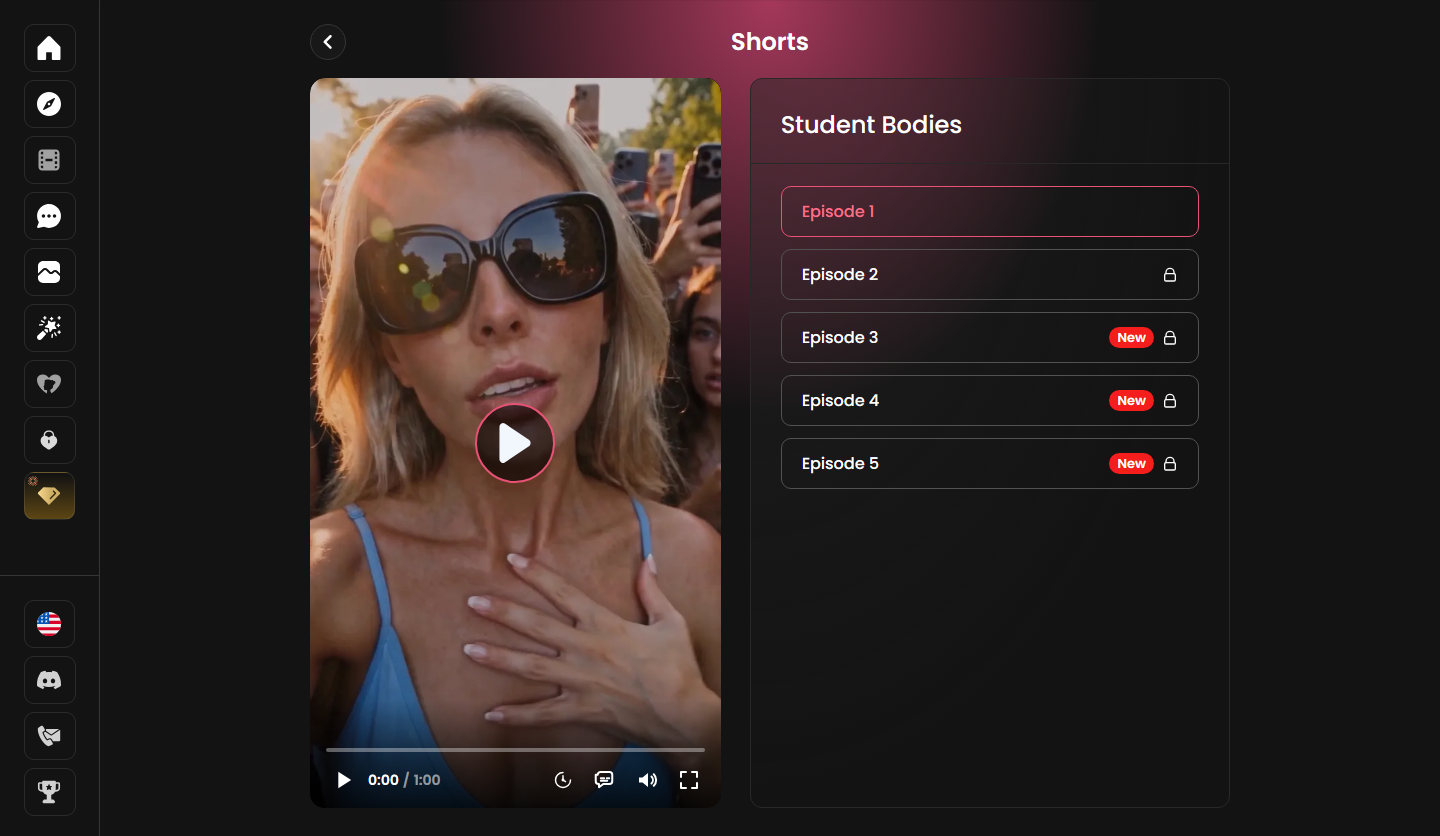Viewport: 1440px width, 836px height.
Task: Select Episode 1
Action: [990, 211]
